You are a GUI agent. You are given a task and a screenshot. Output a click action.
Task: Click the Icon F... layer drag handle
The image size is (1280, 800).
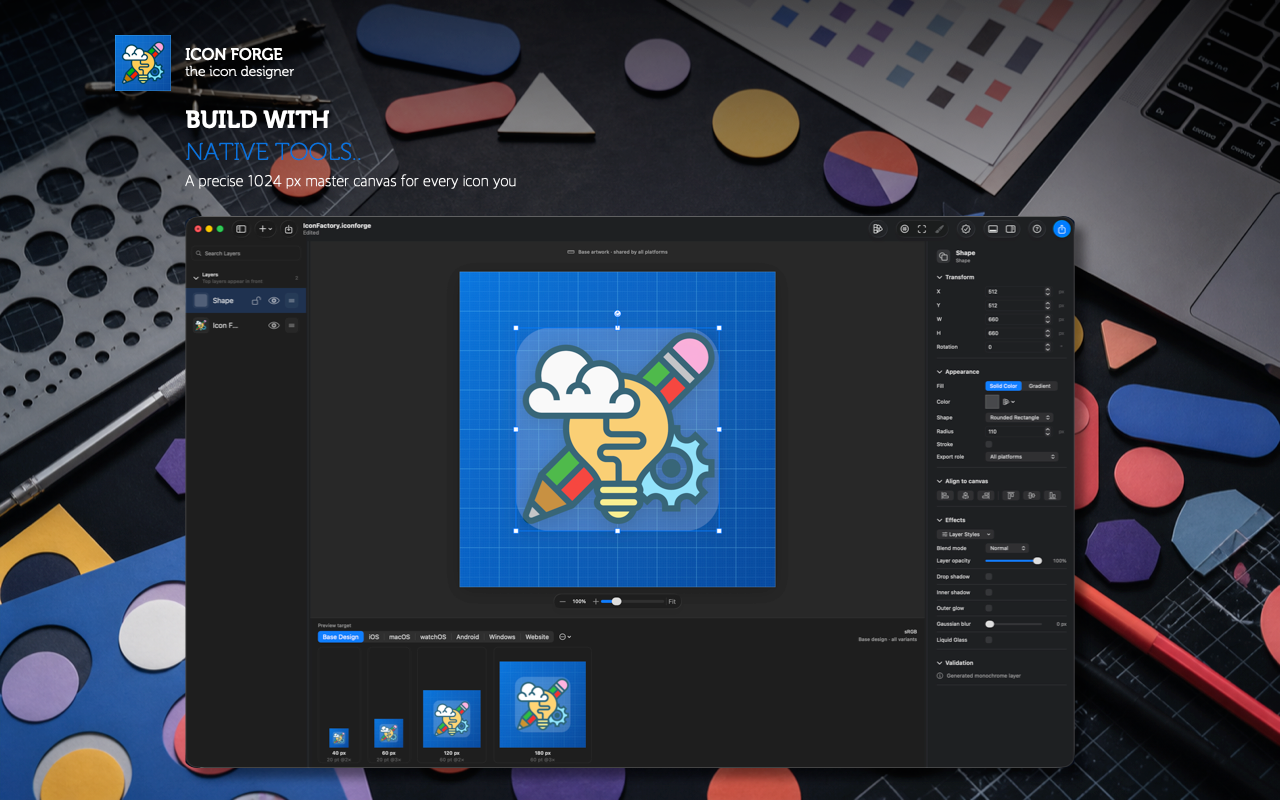pos(292,325)
